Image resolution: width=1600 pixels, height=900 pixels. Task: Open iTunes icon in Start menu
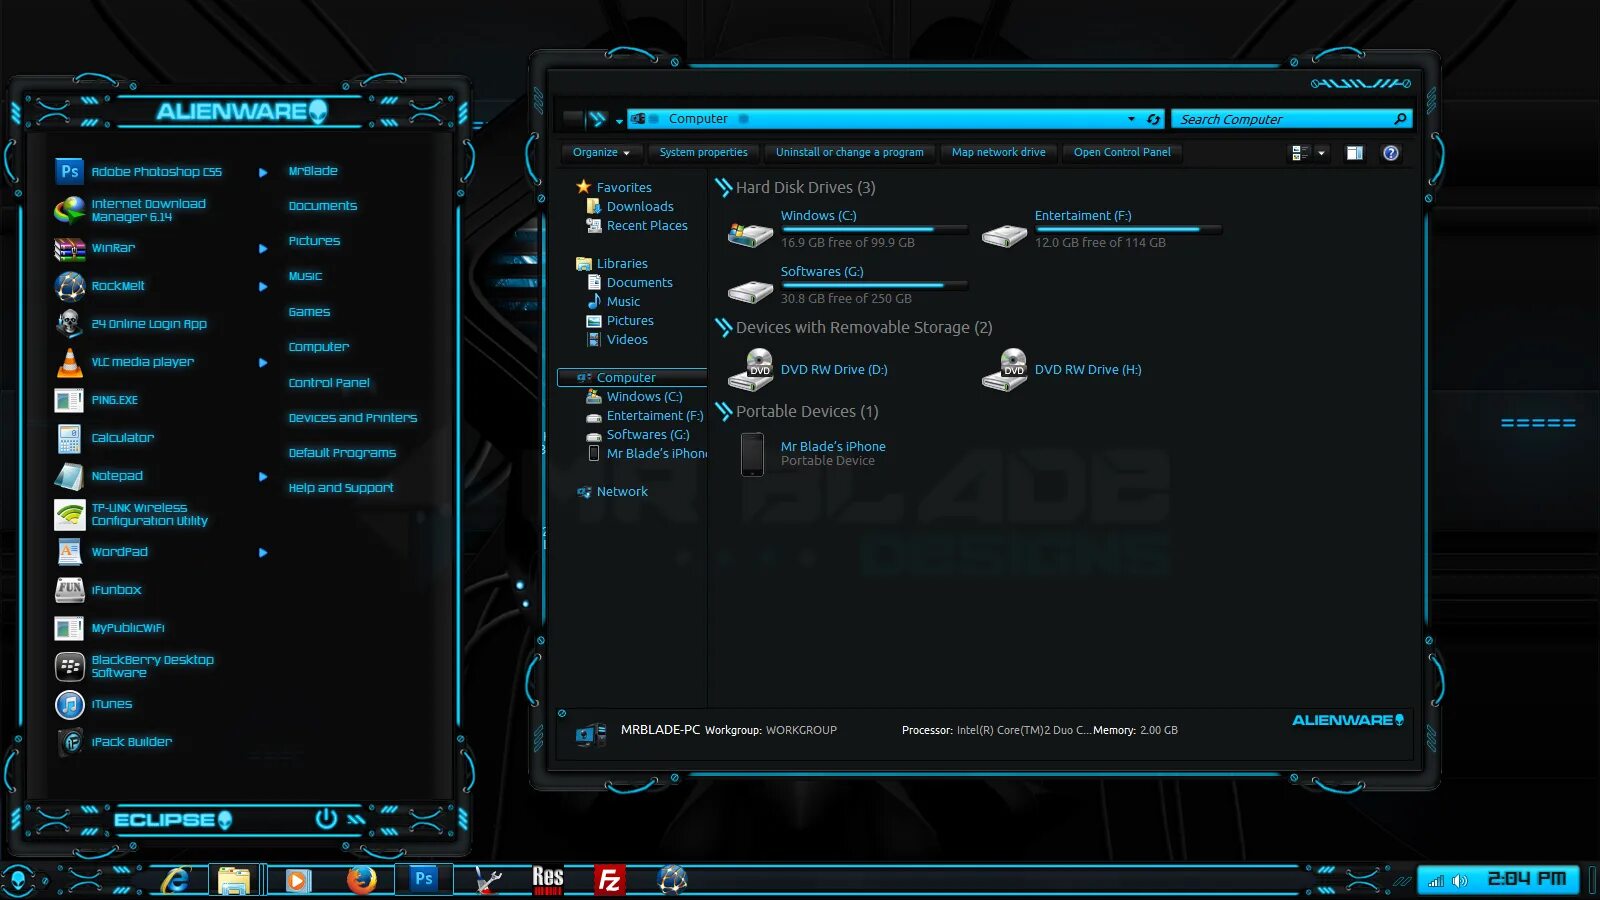click(69, 704)
